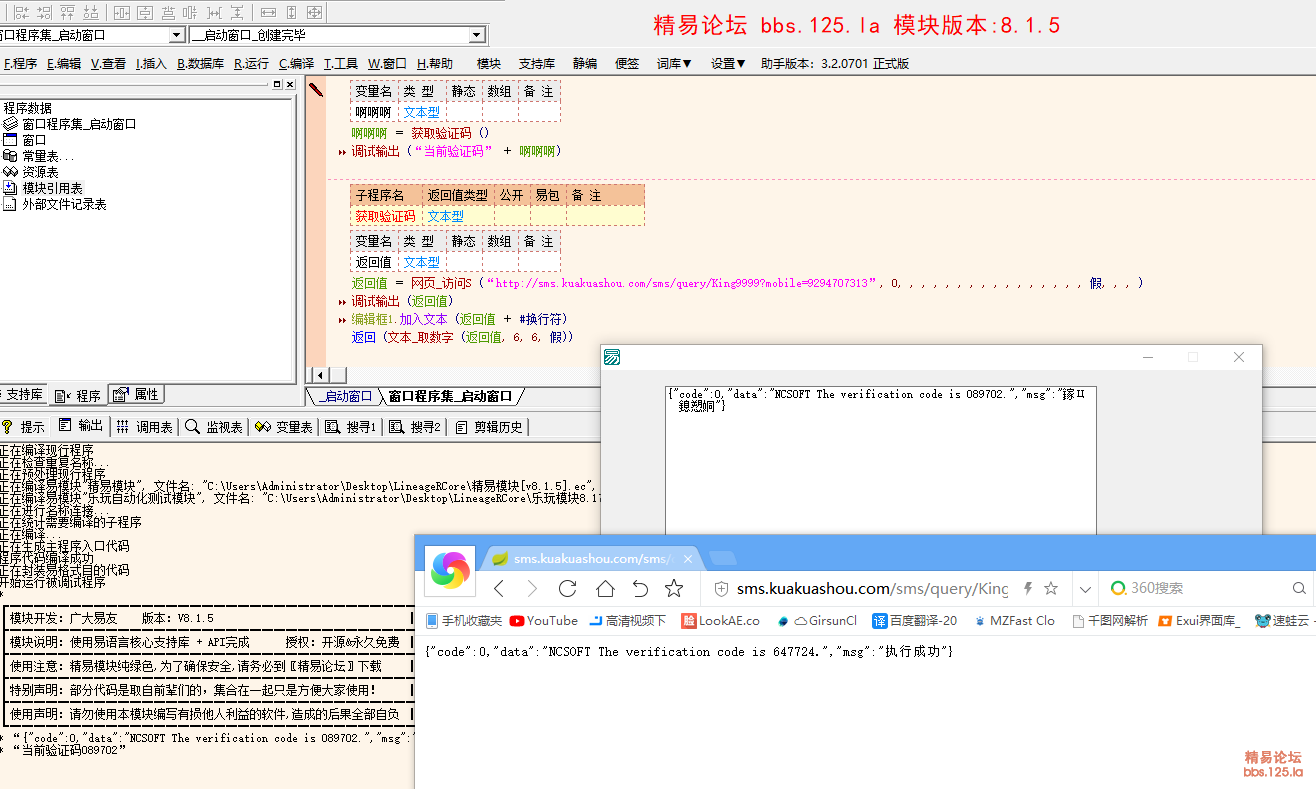Go back using the browser back arrow
Image resolution: width=1316 pixels, height=789 pixels.
coord(499,589)
